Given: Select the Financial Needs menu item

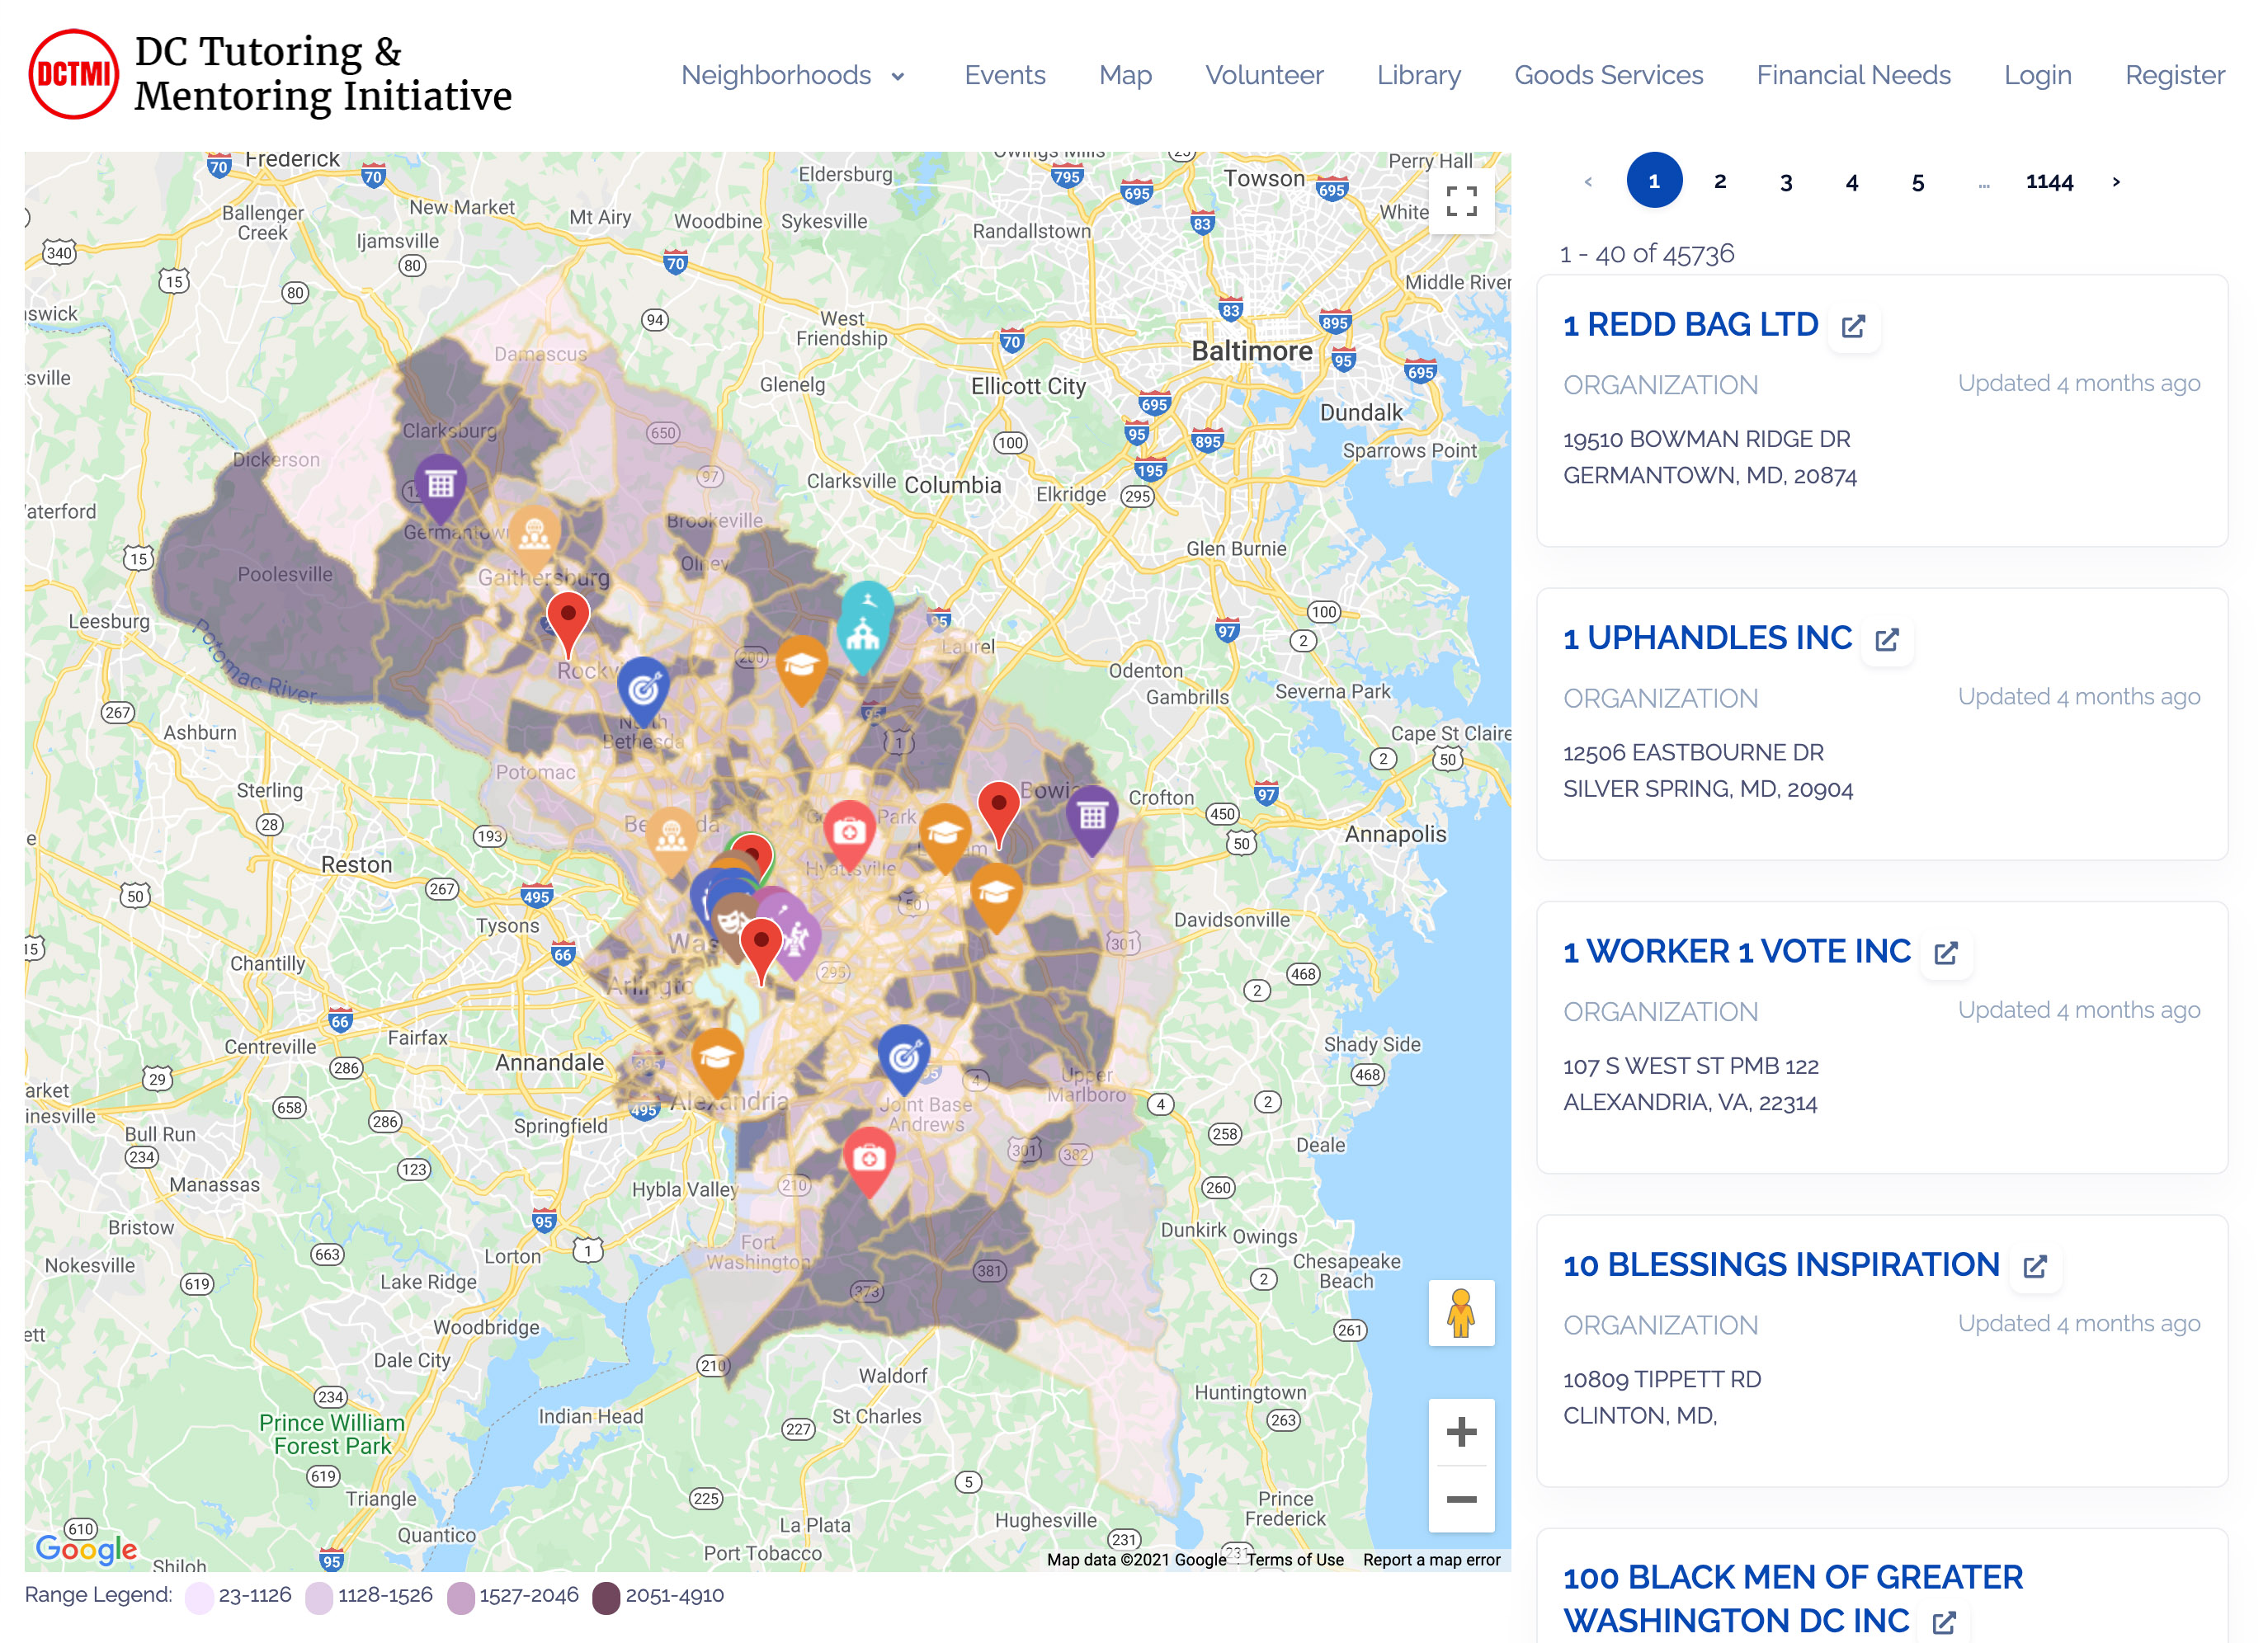Looking at the screenshot, I should (x=1852, y=74).
